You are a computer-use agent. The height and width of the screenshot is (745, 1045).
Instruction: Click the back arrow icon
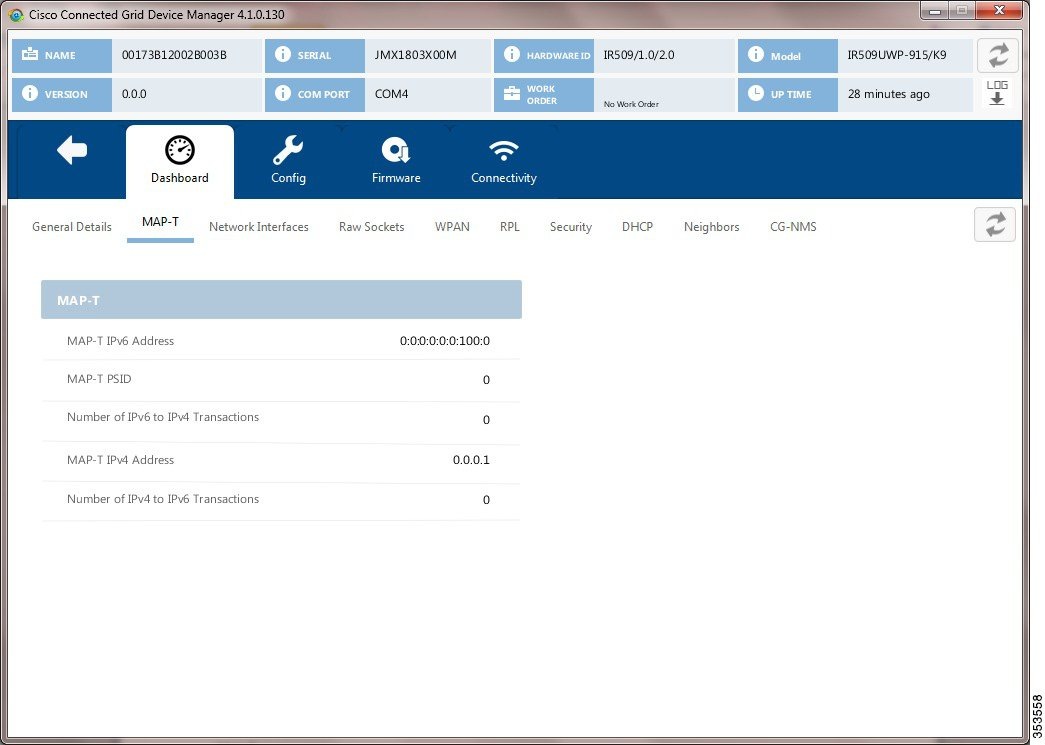click(x=72, y=150)
